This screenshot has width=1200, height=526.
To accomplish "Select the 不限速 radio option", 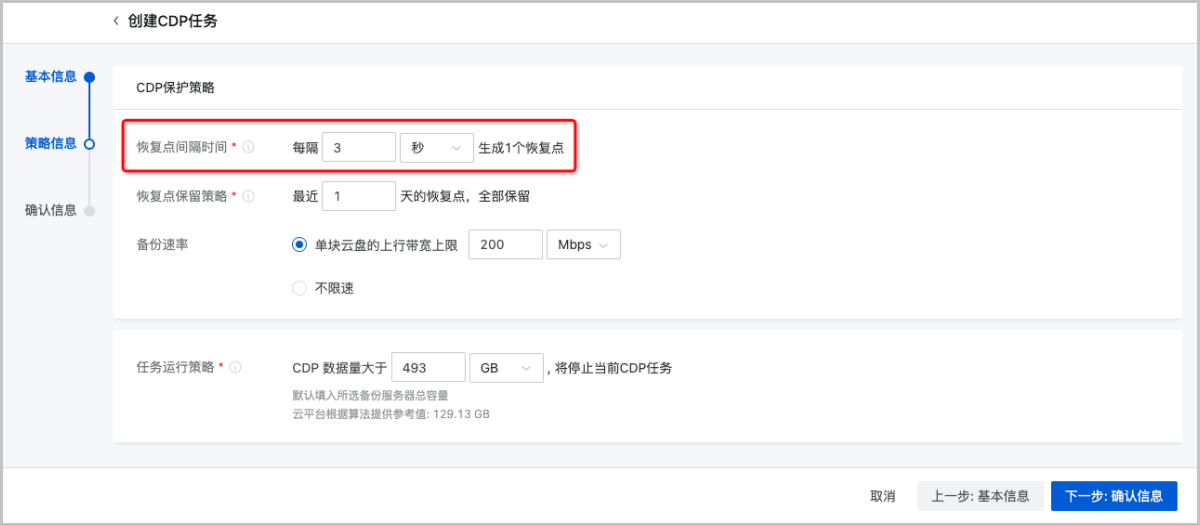I will coord(299,288).
